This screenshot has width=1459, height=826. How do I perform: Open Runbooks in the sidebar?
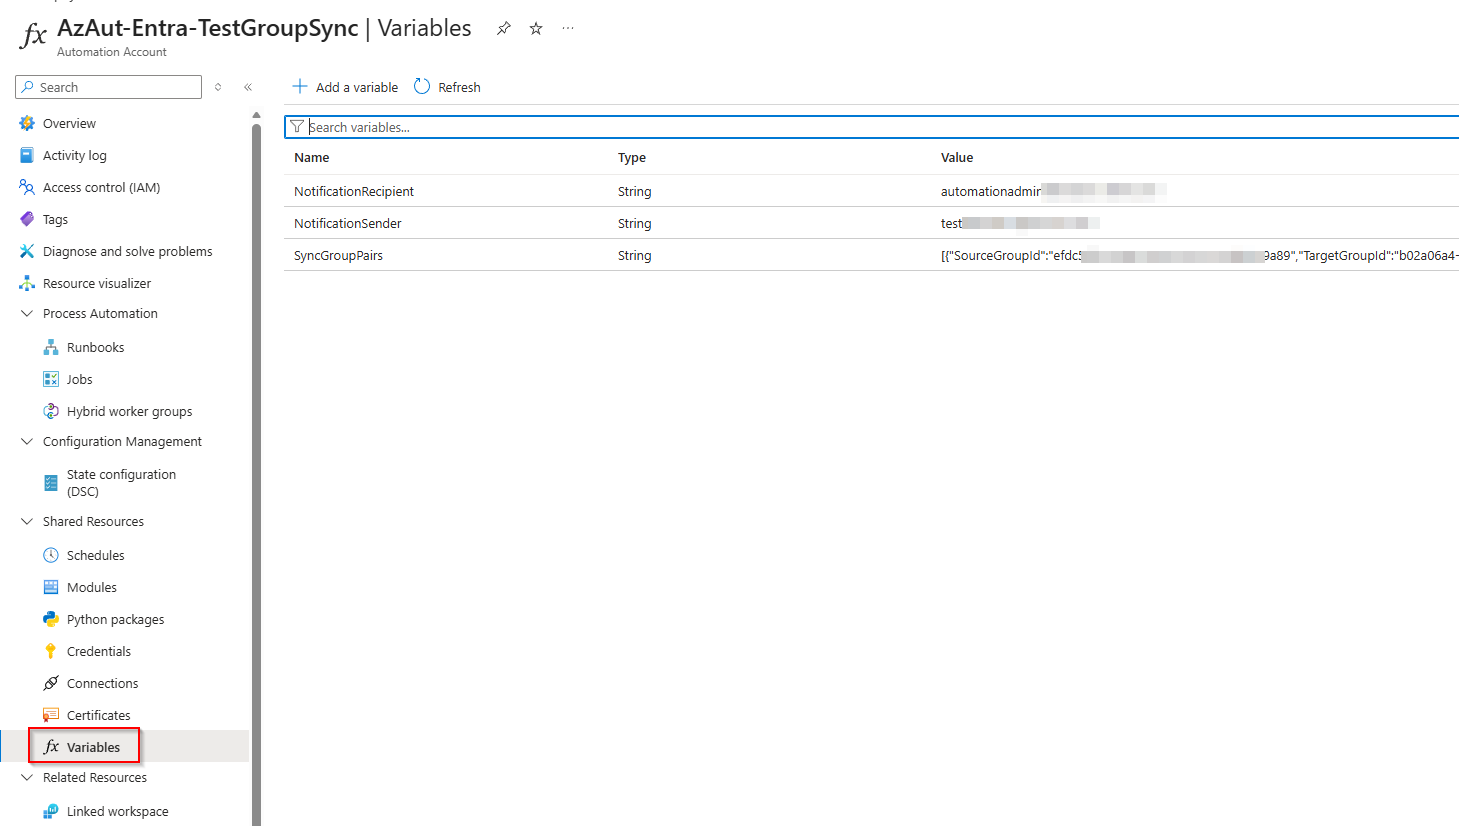[x=95, y=347]
